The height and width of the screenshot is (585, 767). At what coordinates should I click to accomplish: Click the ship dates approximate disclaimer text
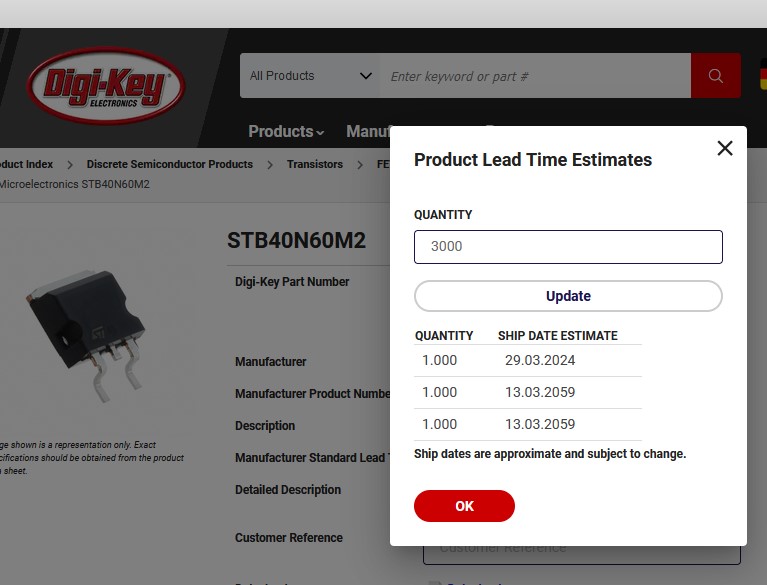(x=550, y=454)
